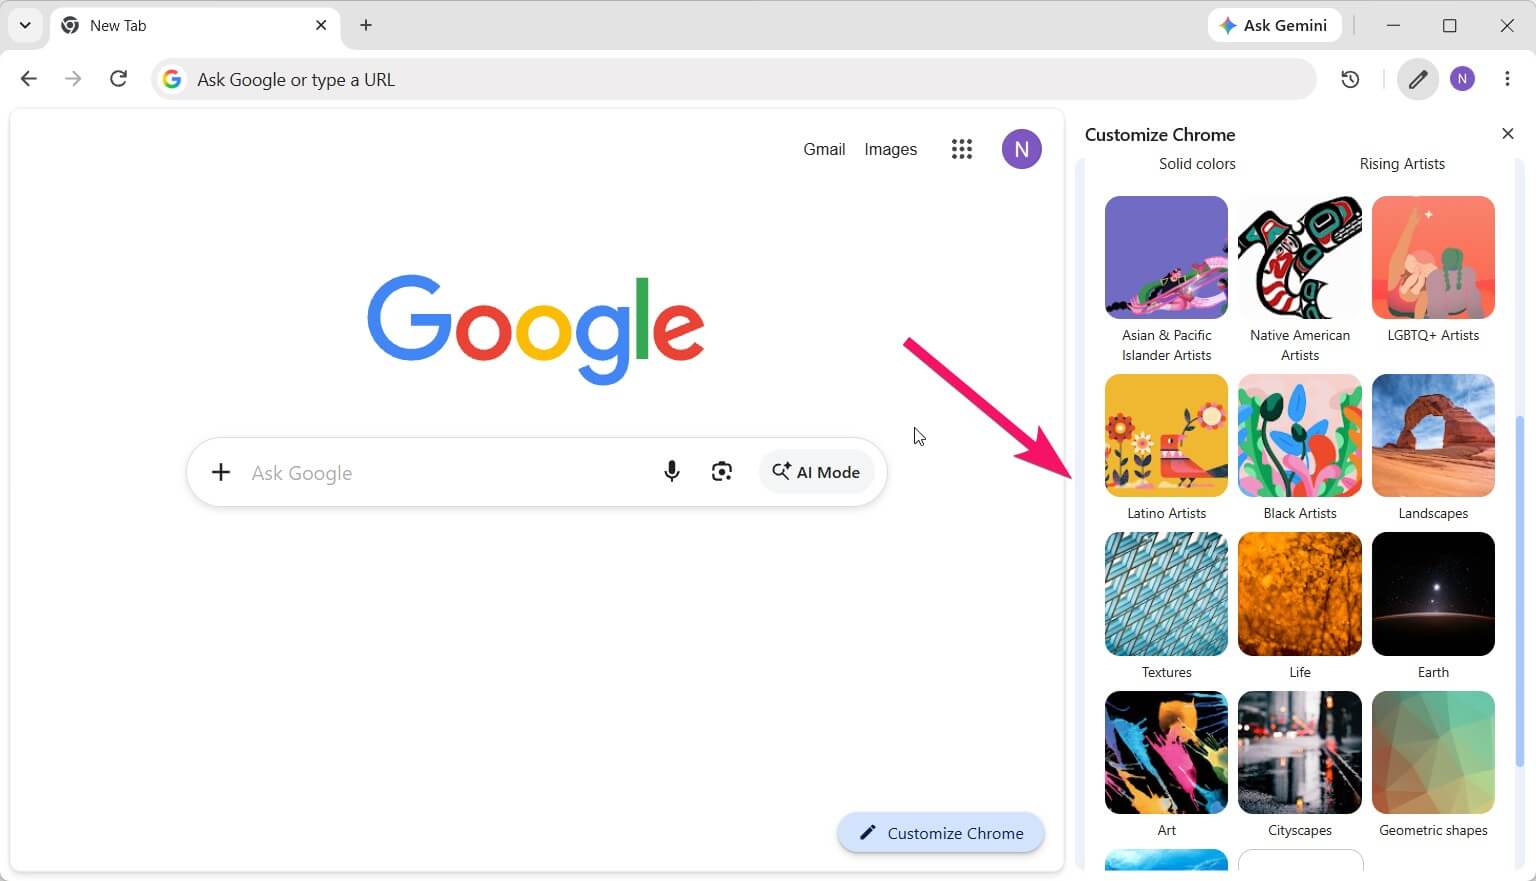Close the New Tab tab

coord(321,25)
